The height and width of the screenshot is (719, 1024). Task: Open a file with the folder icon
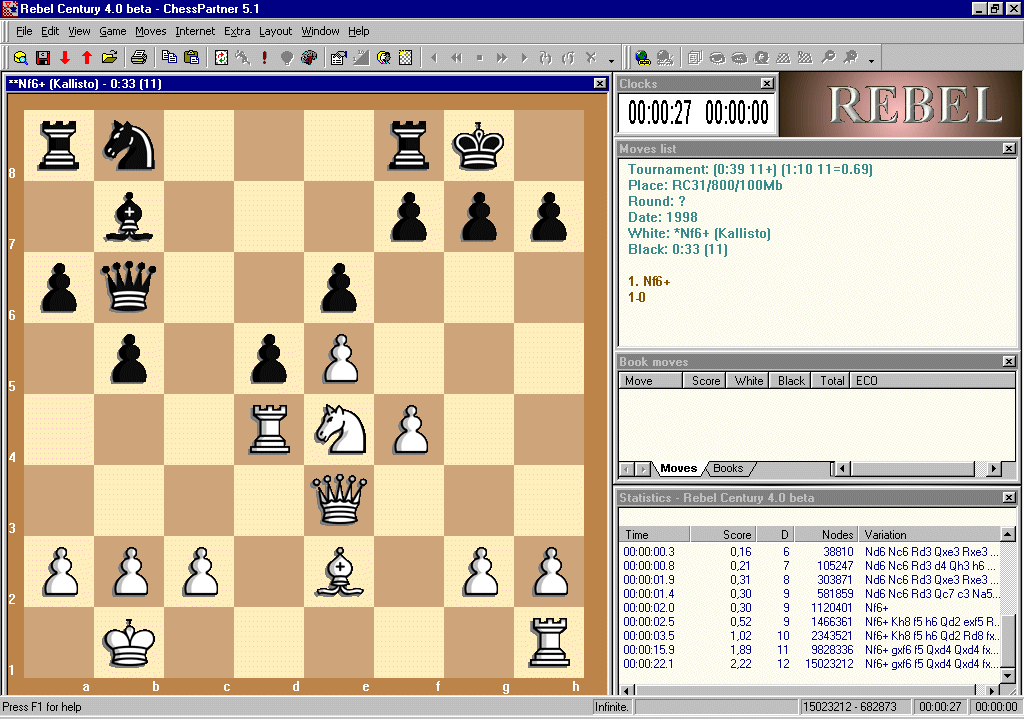point(109,58)
